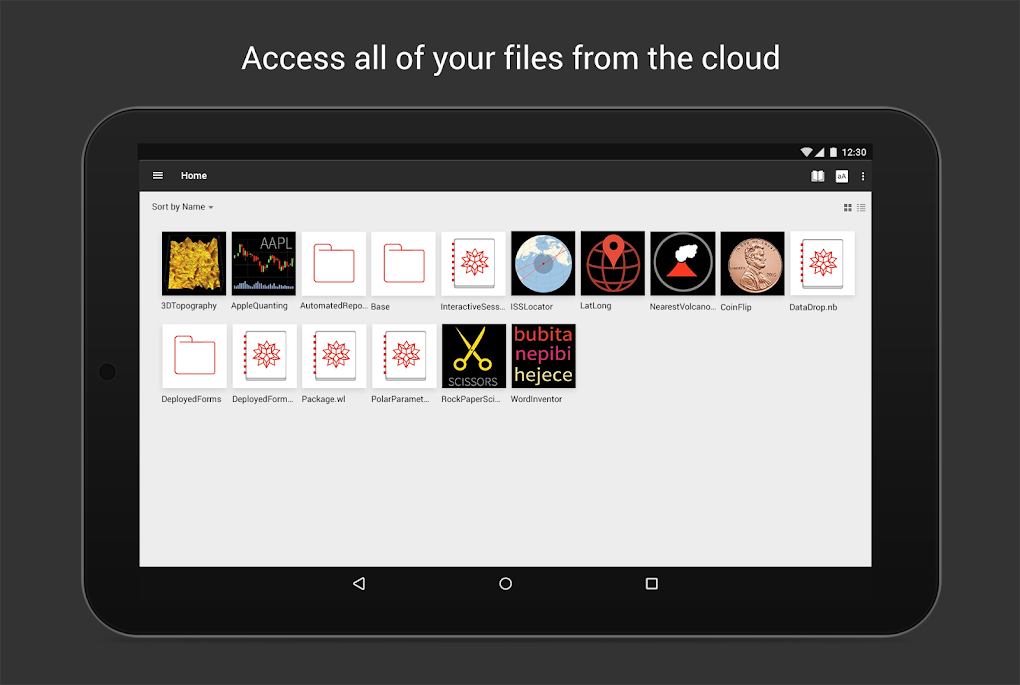Tap the Android Recents square button
1020x685 pixels.
point(651,583)
